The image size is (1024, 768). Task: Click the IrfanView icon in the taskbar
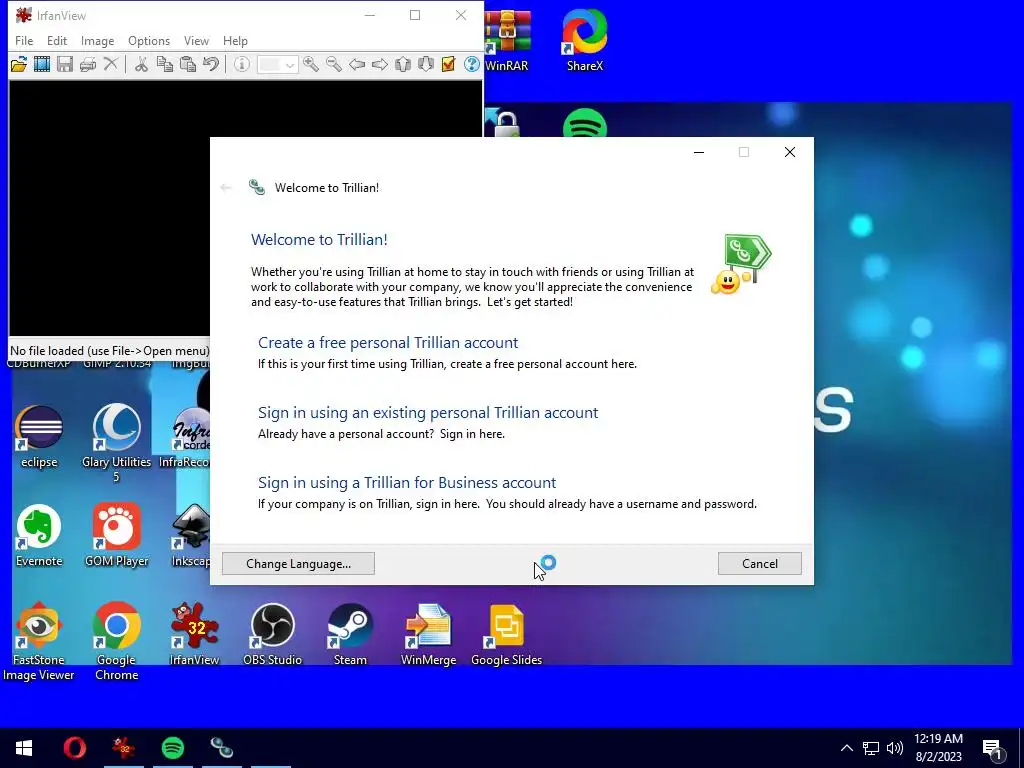coord(123,748)
